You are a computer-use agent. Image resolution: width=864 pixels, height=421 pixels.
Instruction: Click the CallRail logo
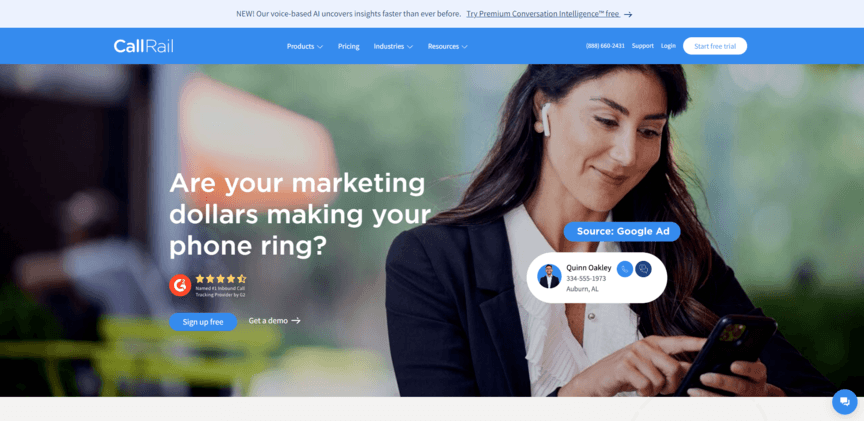click(144, 46)
